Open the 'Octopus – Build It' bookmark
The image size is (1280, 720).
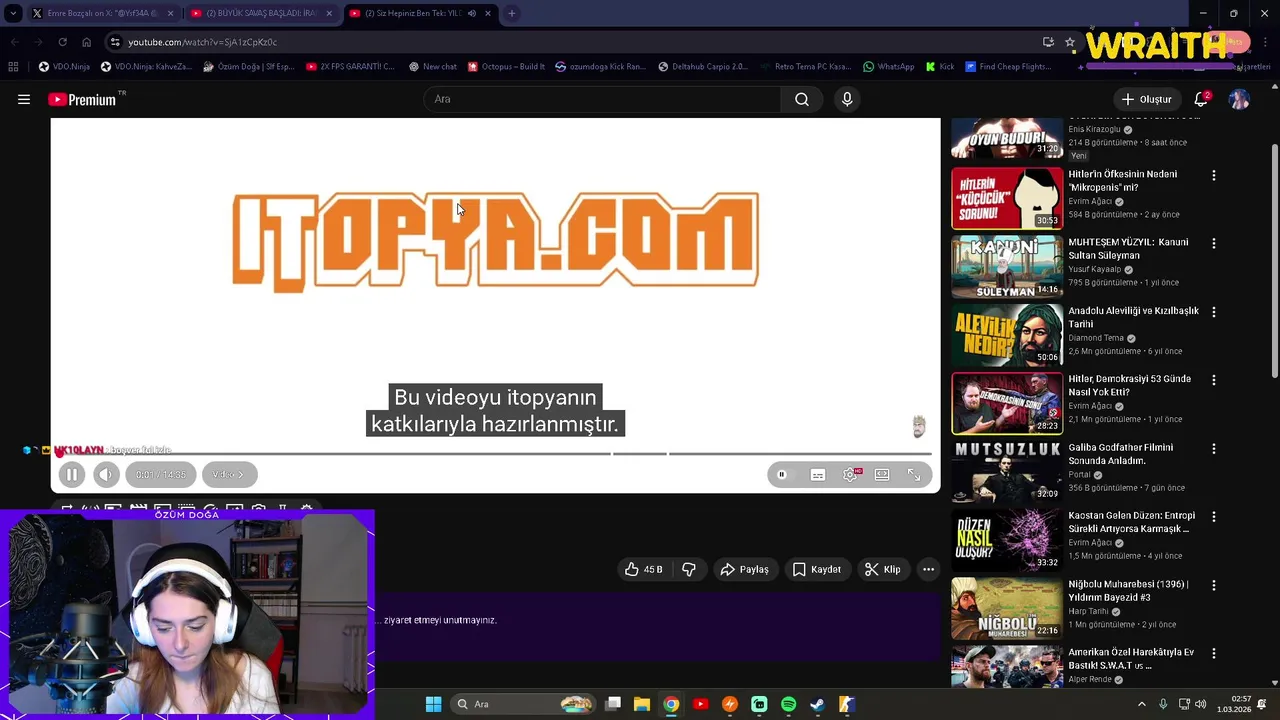point(506,67)
